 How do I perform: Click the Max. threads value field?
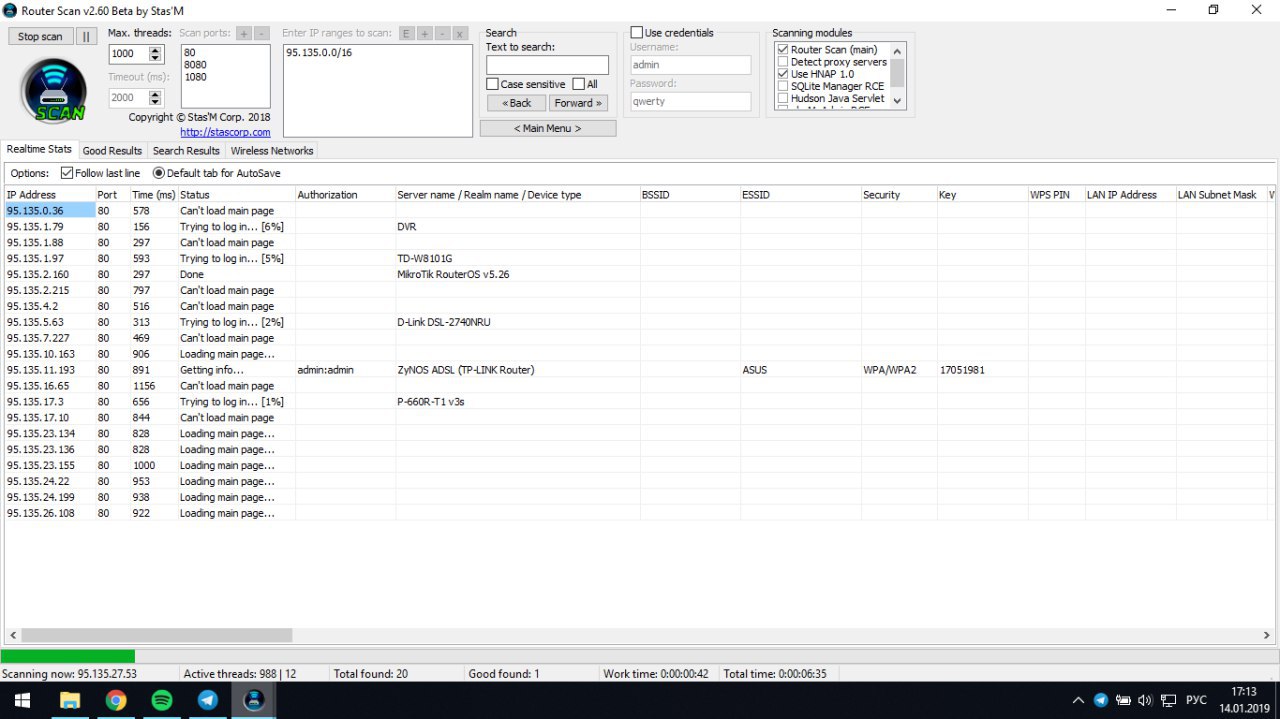point(128,54)
